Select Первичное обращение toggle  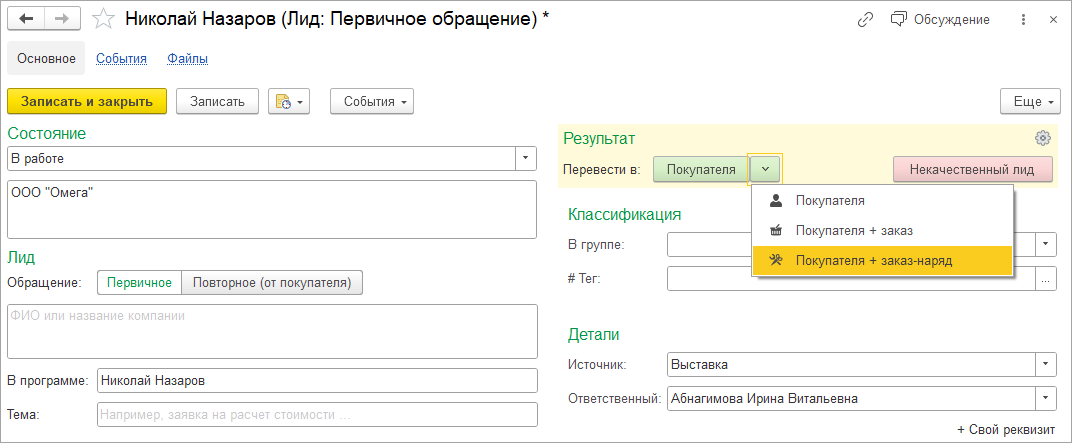pos(140,283)
